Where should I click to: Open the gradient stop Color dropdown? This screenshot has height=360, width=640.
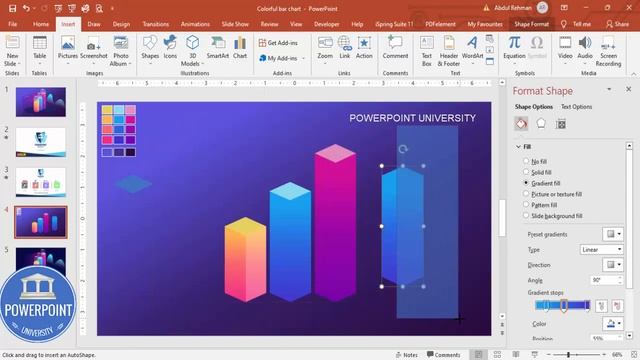point(613,324)
